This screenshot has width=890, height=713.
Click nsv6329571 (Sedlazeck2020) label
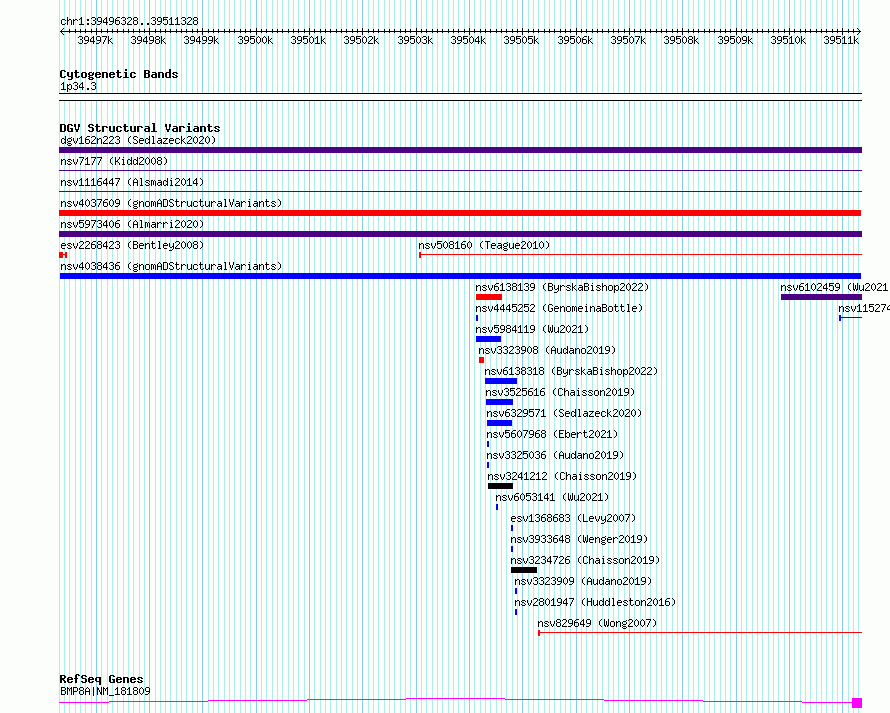click(x=564, y=413)
